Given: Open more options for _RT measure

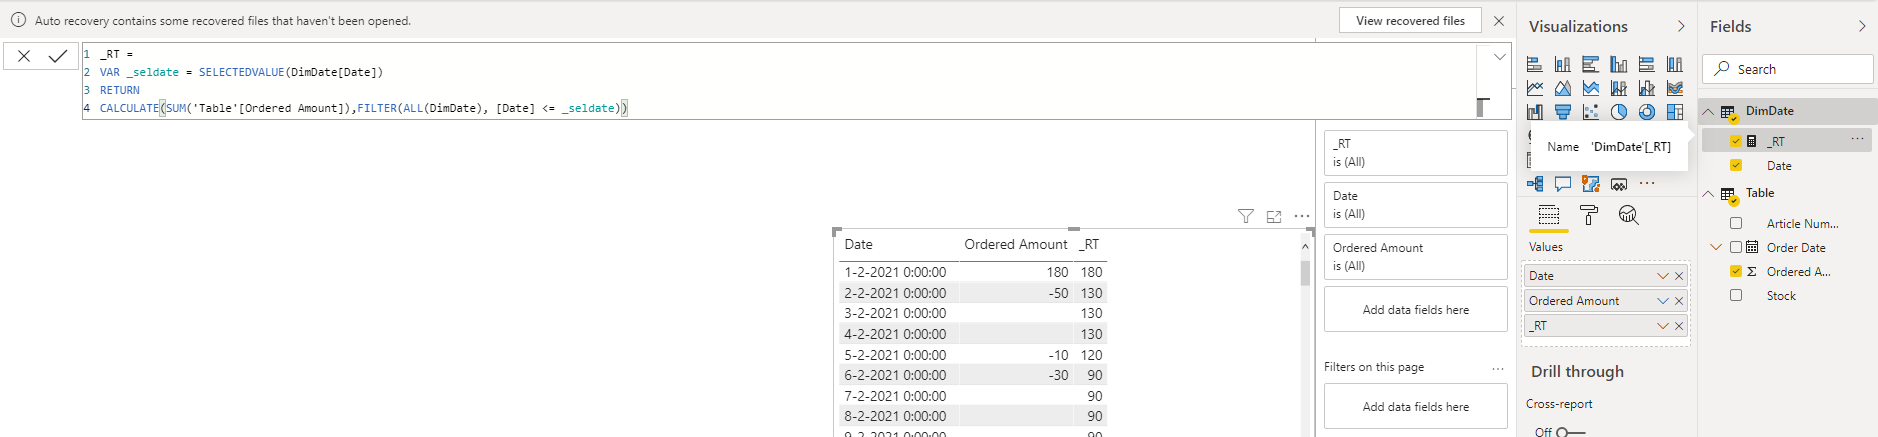Looking at the screenshot, I should [1857, 139].
